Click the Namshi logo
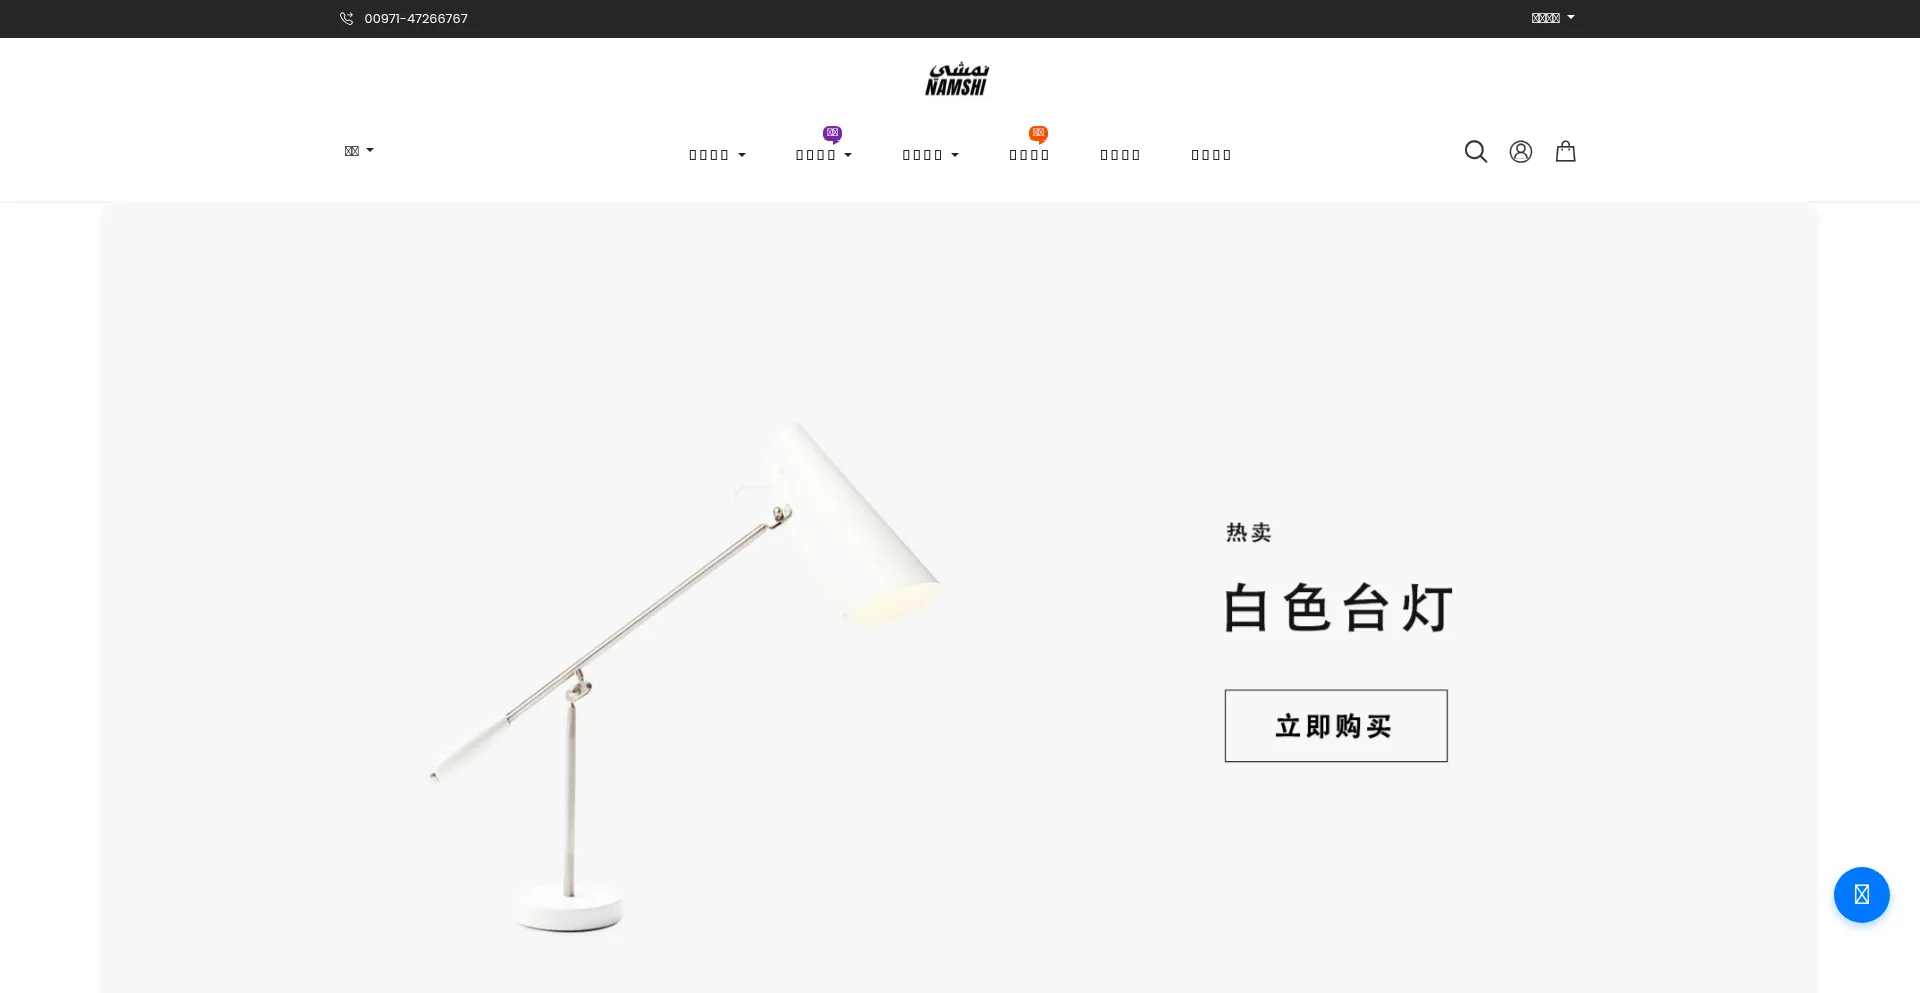Viewport: 1920px width, 993px height. point(957,79)
